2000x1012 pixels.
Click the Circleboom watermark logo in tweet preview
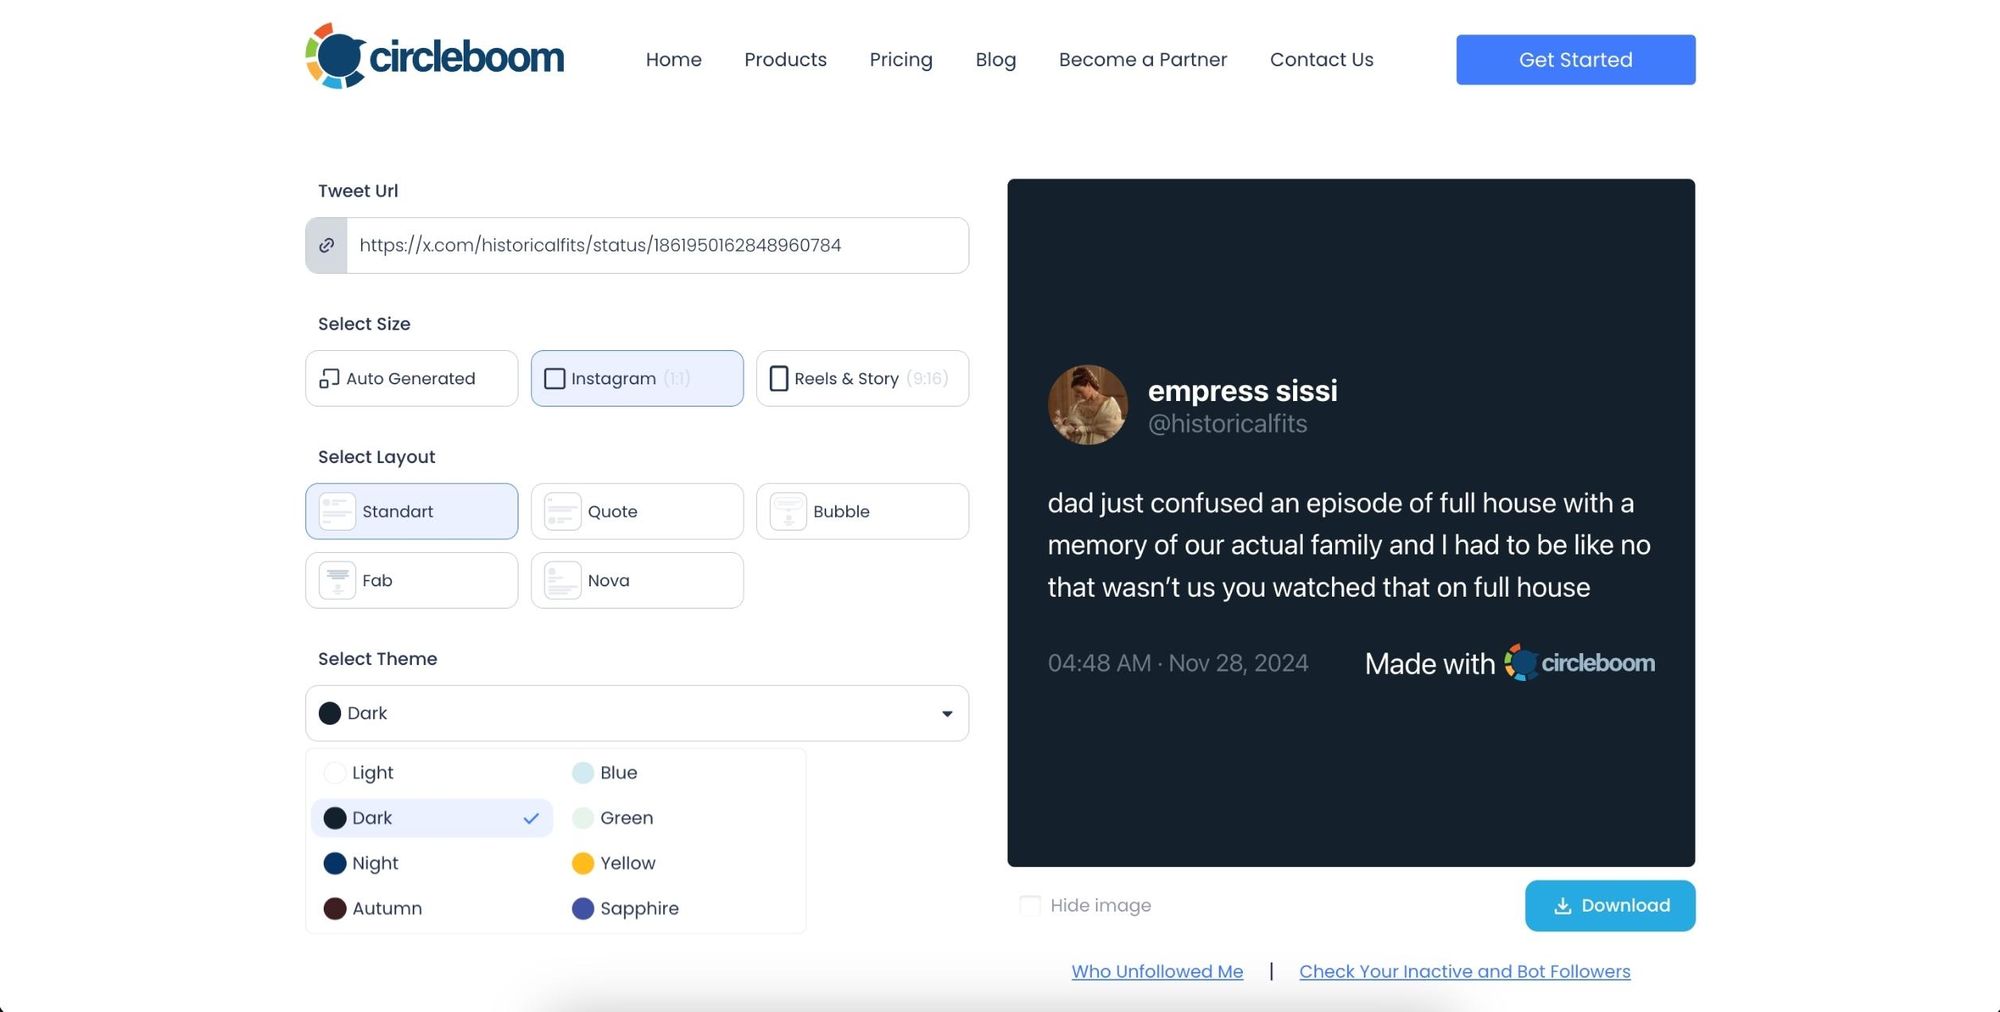click(1580, 663)
